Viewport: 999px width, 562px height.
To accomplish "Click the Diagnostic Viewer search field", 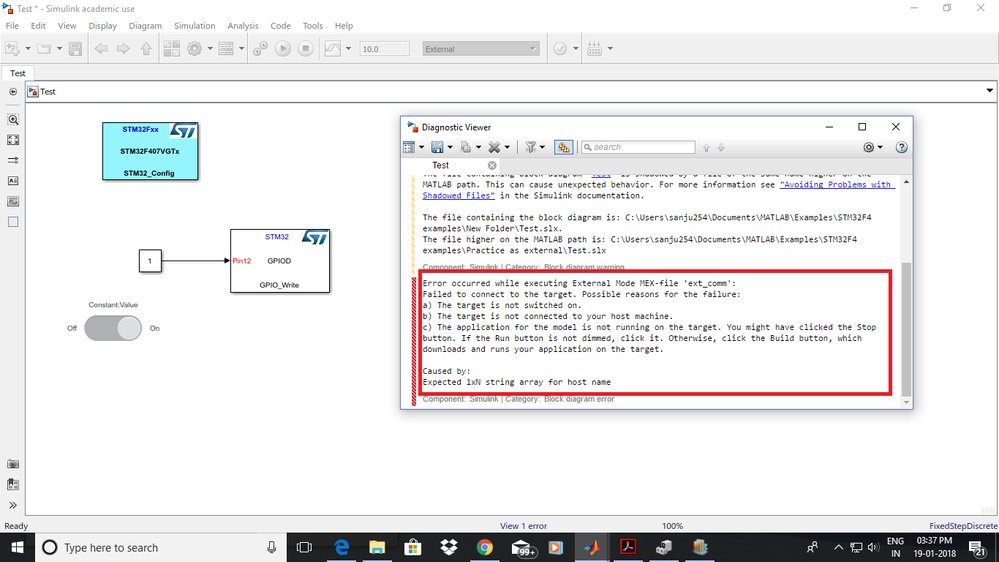I will pyautogui.click(x=638, y=147).
